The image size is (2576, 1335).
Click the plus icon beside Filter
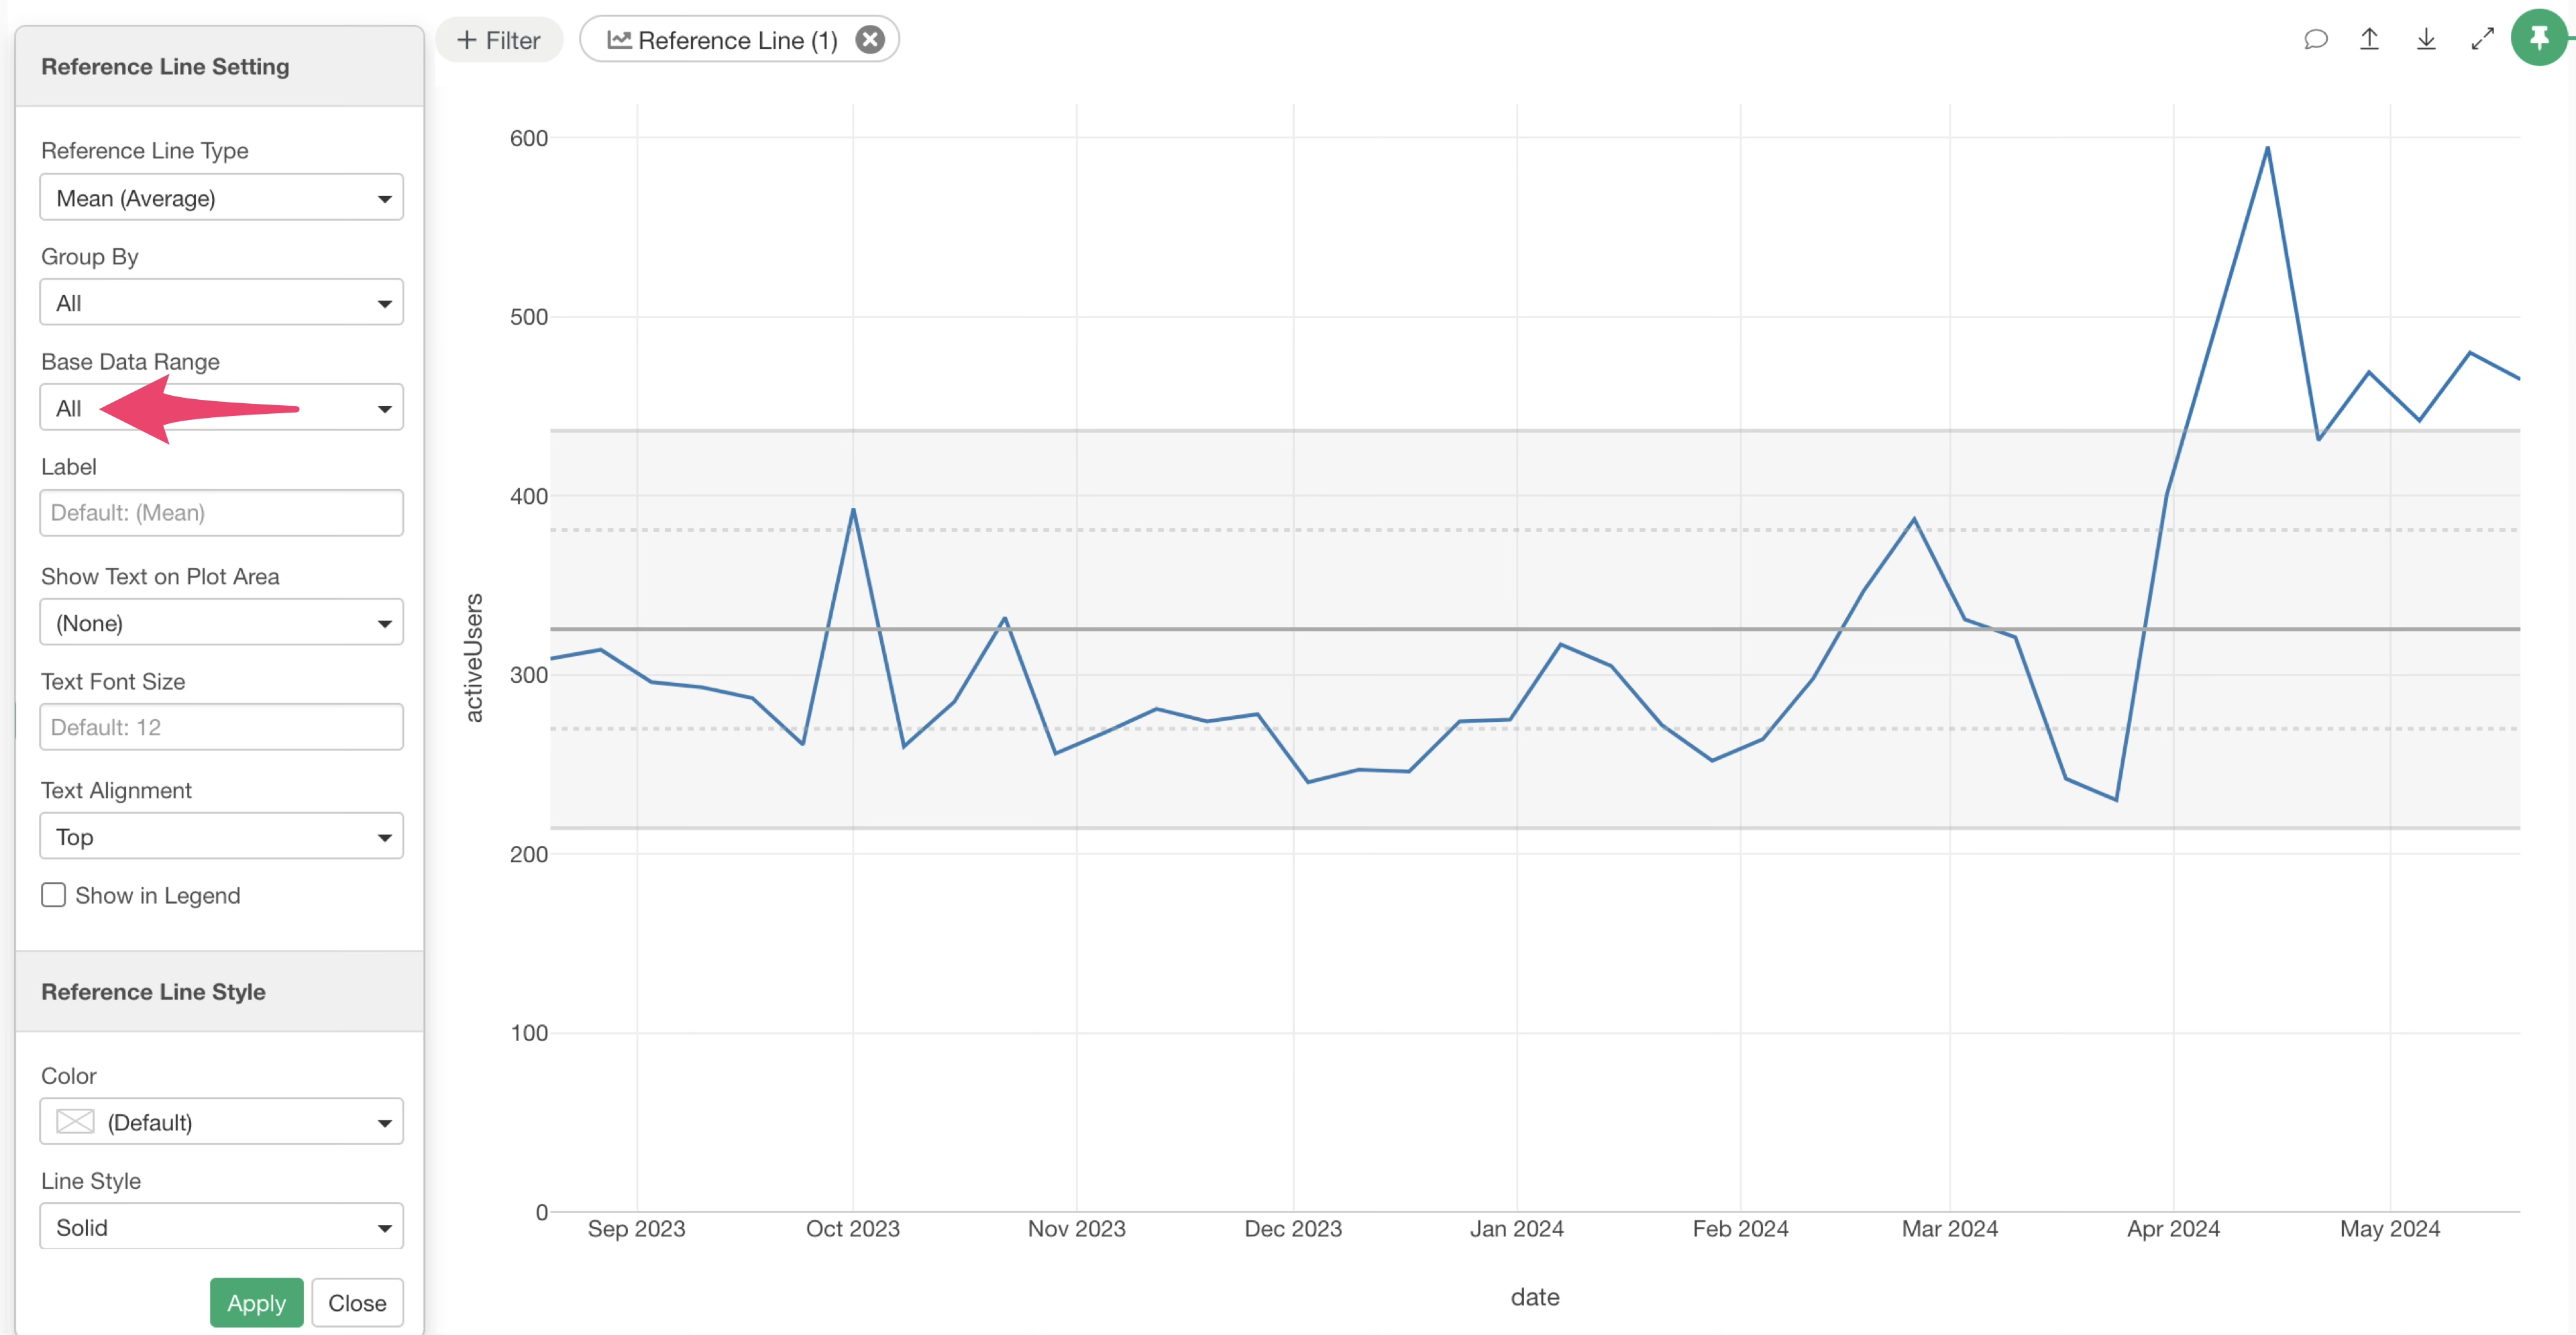pos(466,40)
